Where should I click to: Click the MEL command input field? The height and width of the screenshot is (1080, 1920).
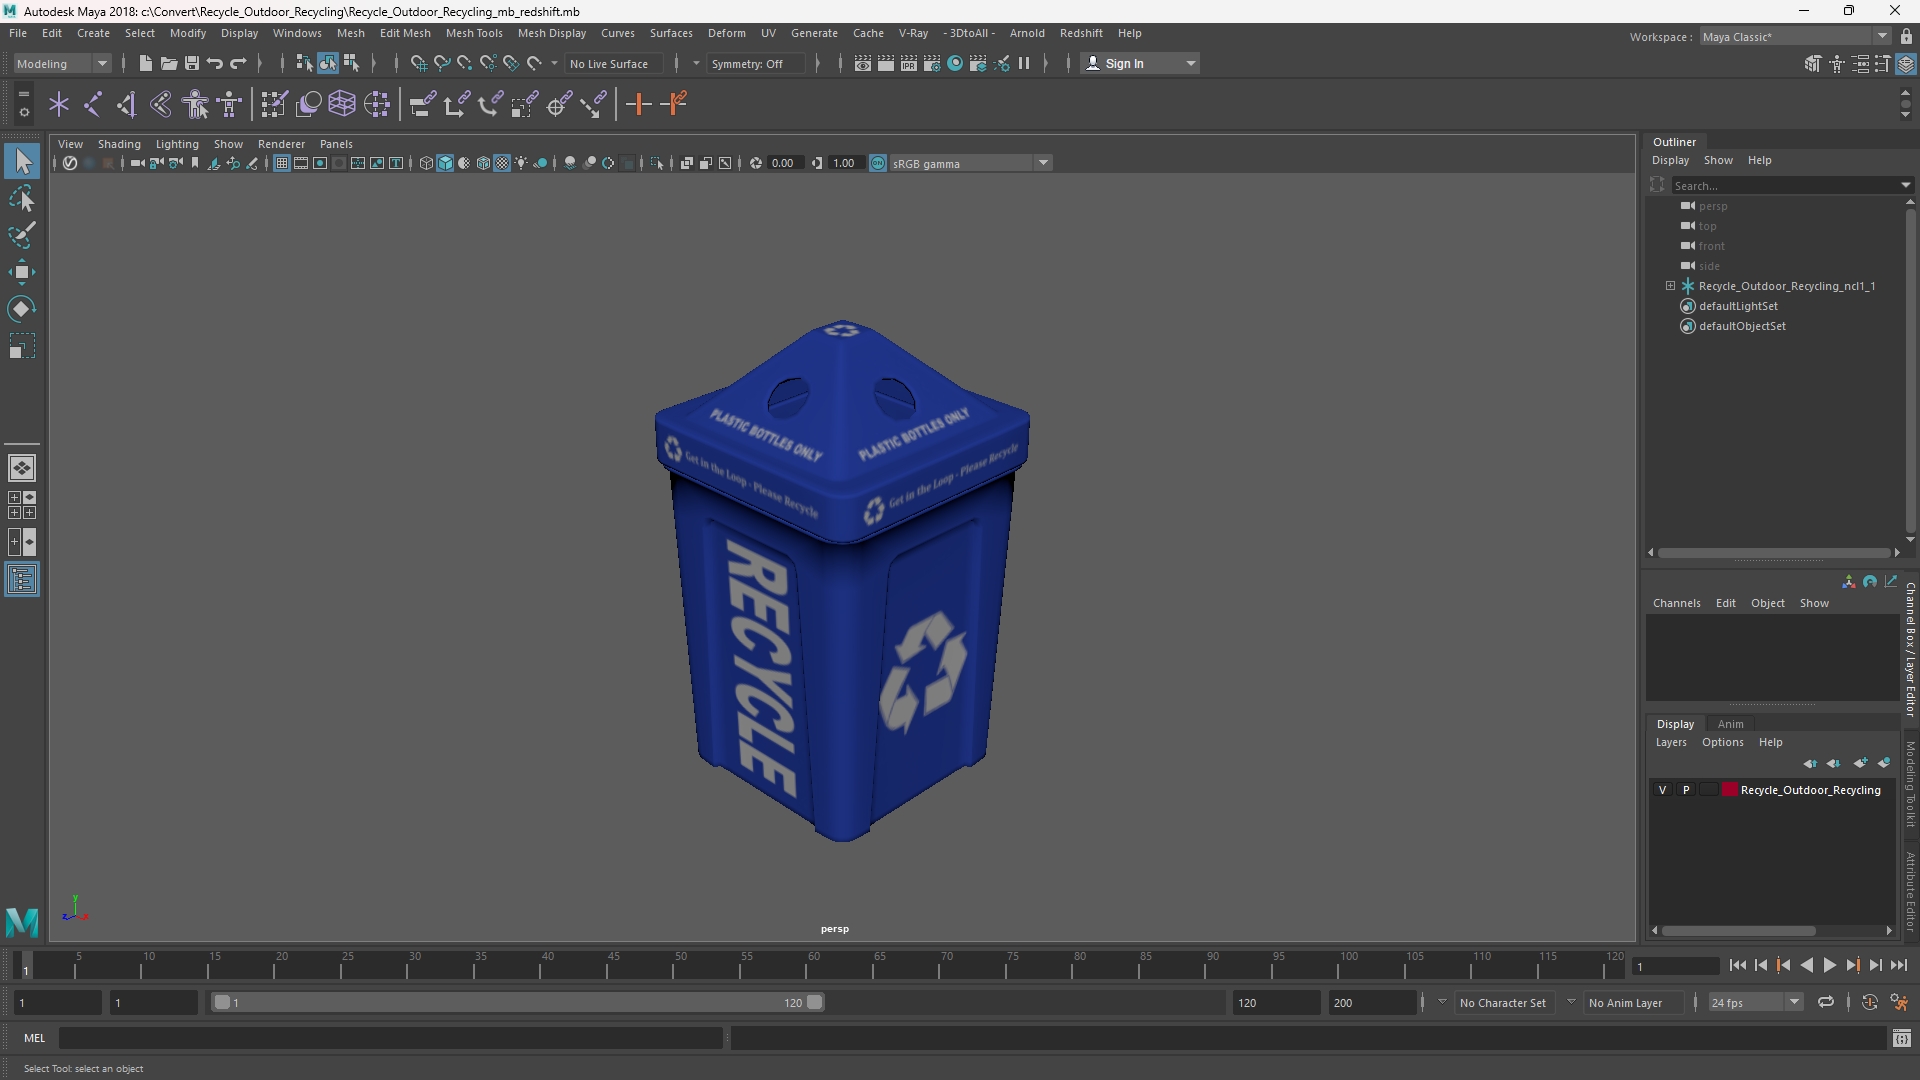click(390, 1039)
